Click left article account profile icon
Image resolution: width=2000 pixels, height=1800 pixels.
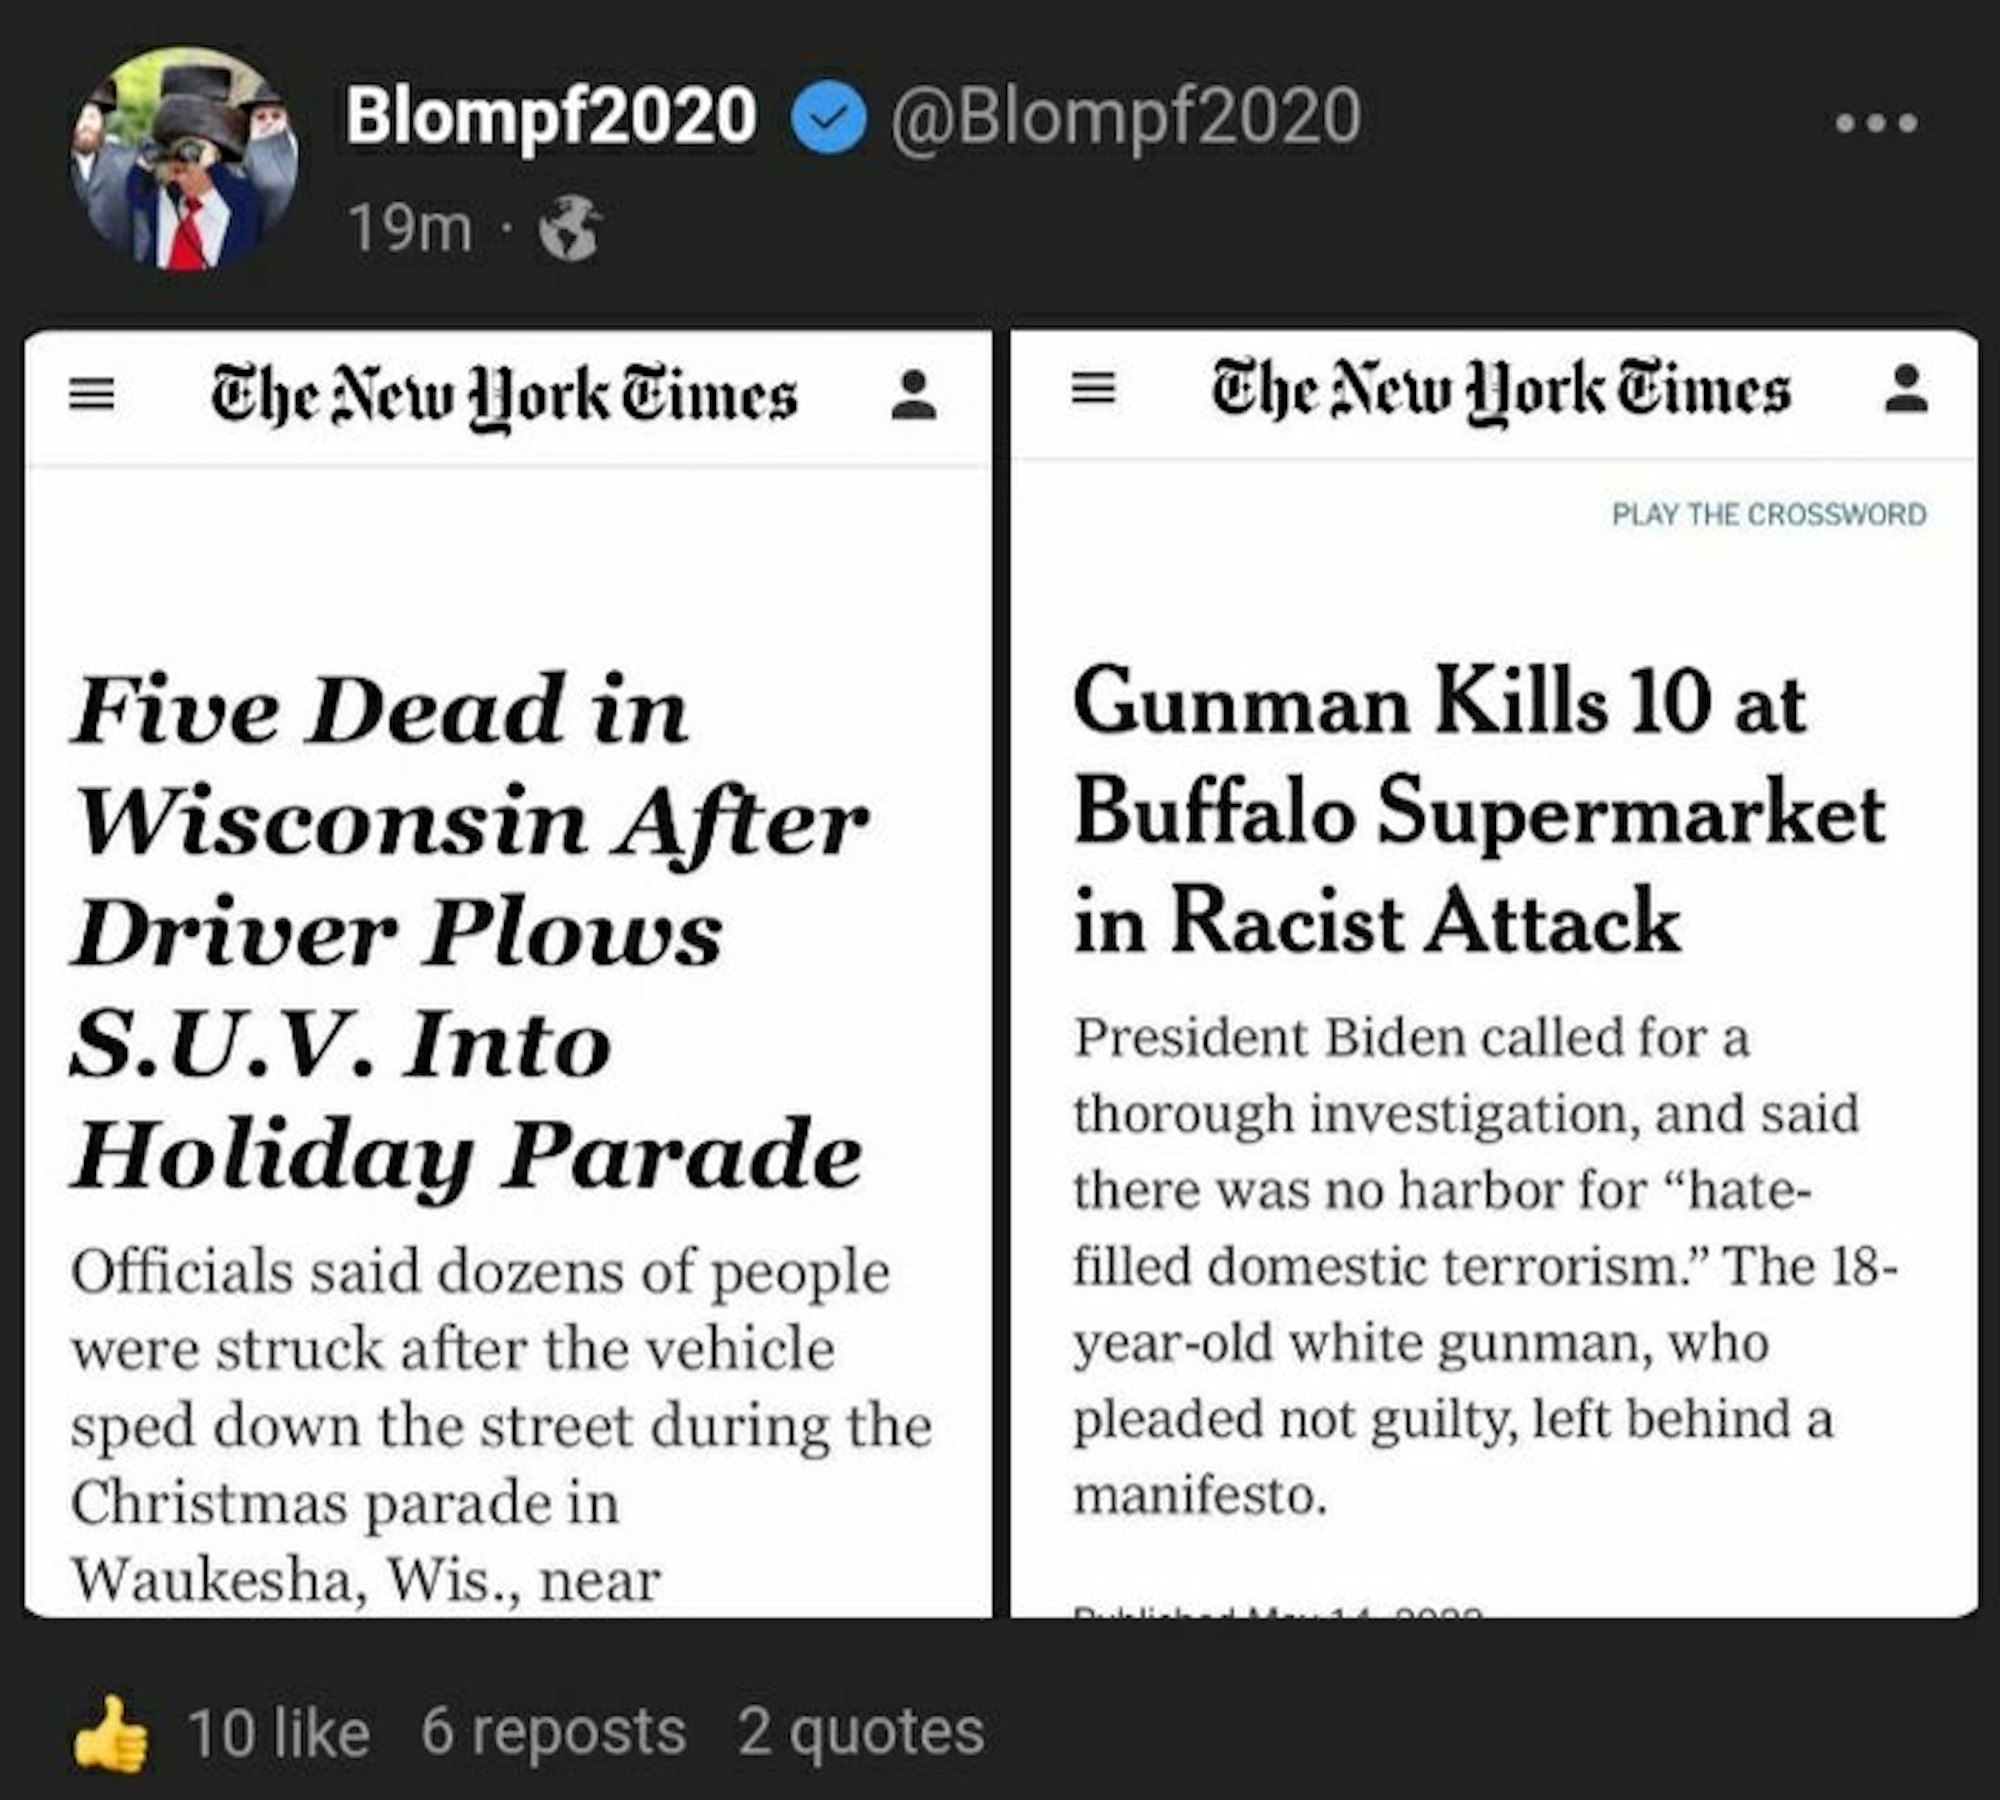(x=913, y=396)
